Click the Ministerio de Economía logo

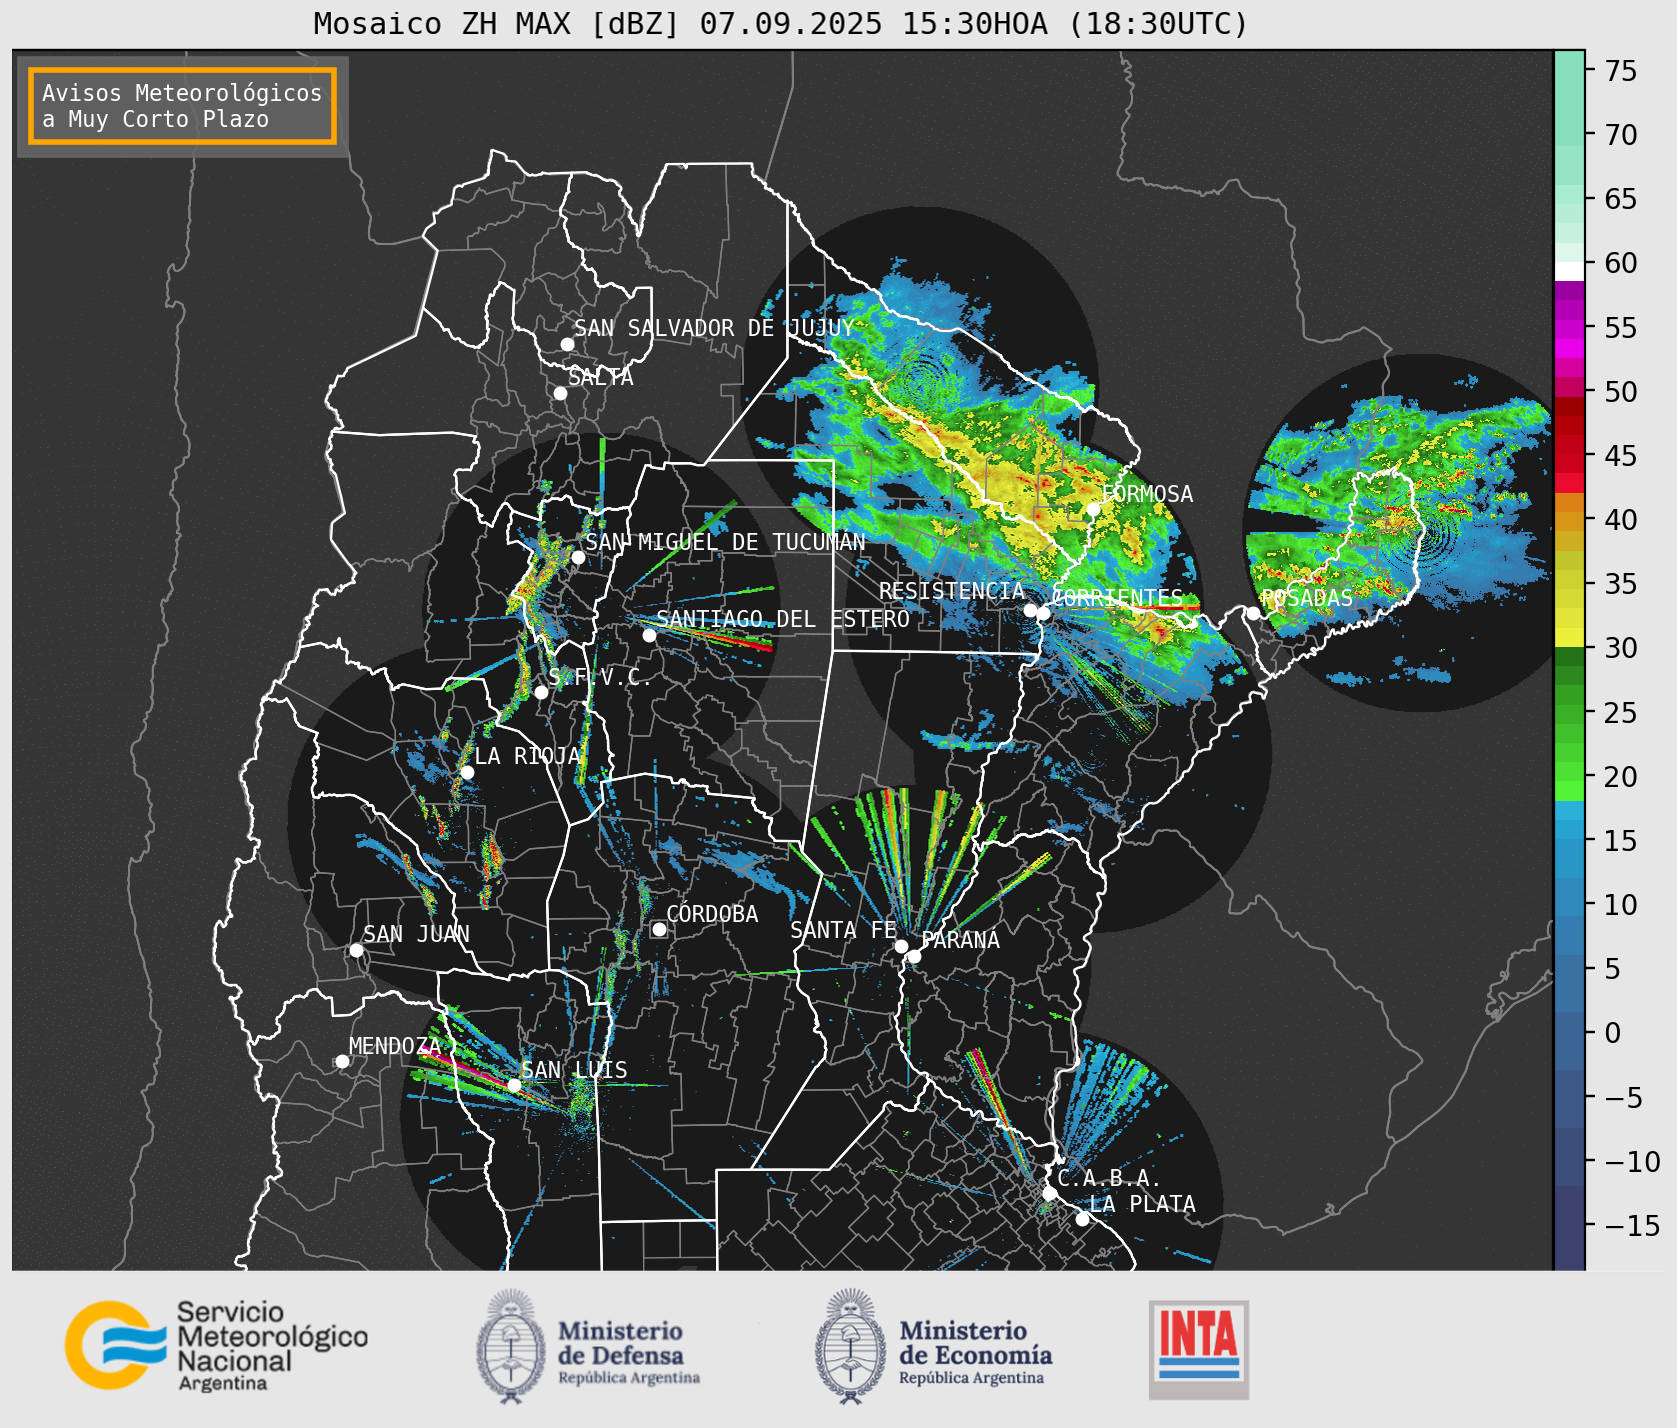pyautogui.click(x=933, y=1346)
